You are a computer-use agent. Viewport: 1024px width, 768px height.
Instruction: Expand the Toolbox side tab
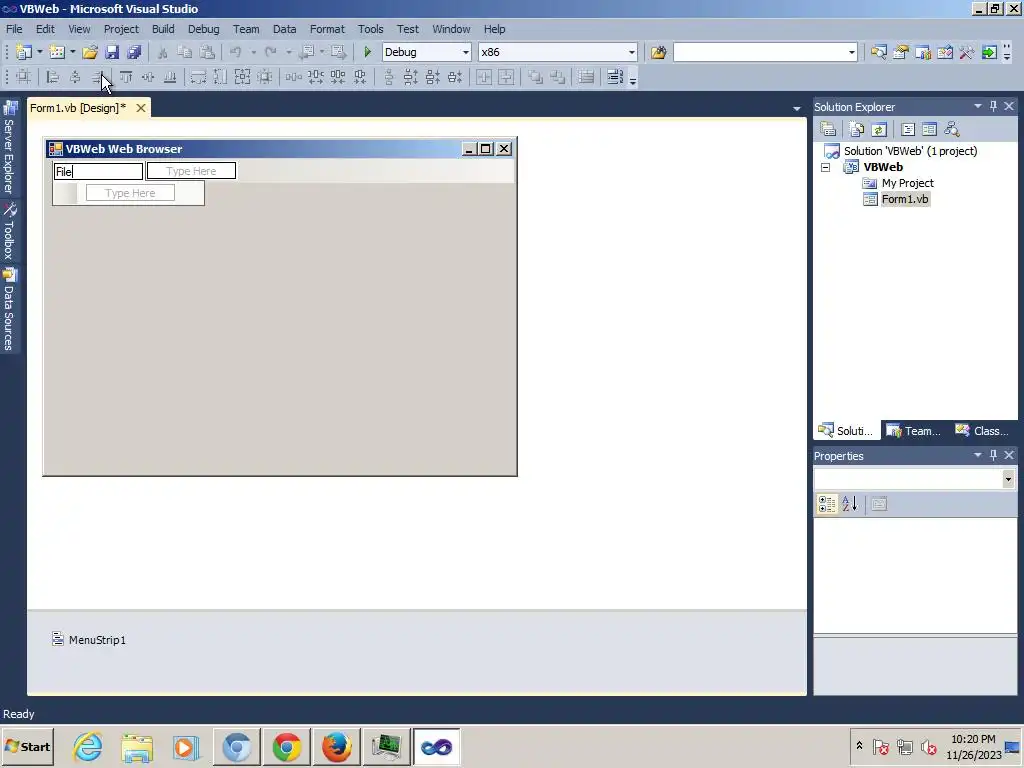tap(9, 231)
